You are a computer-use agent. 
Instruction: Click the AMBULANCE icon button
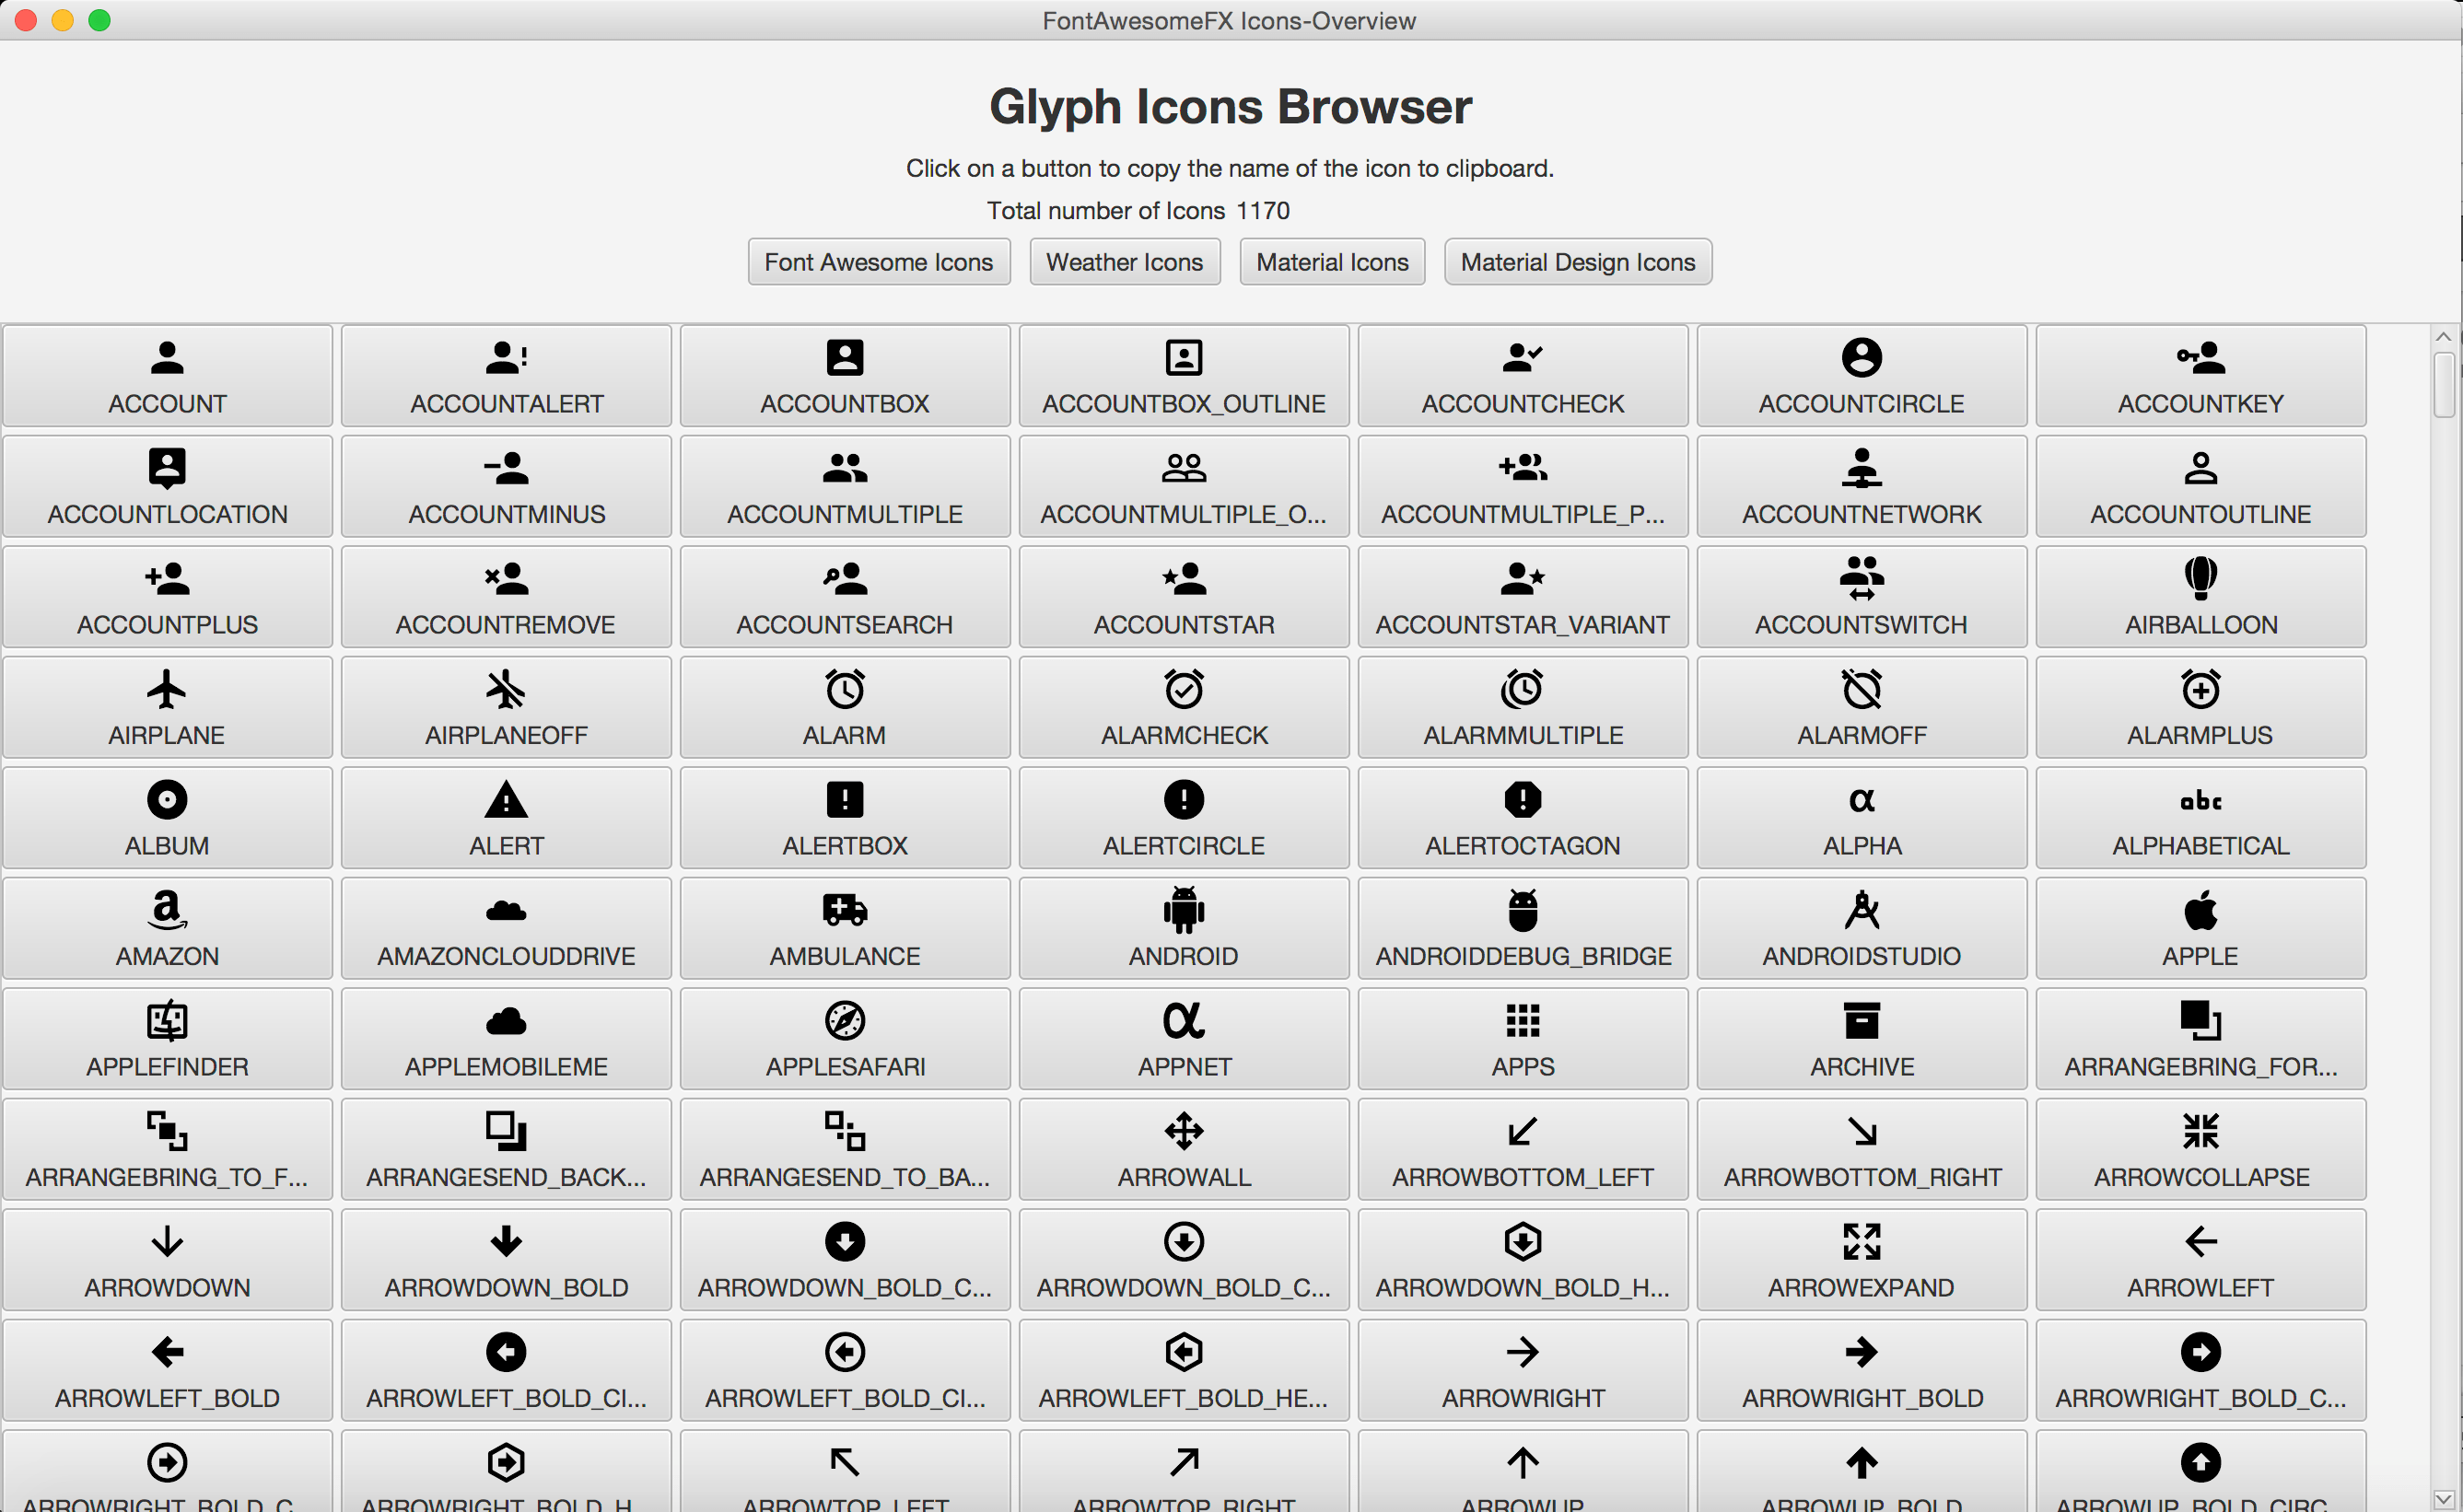(844, 928)
